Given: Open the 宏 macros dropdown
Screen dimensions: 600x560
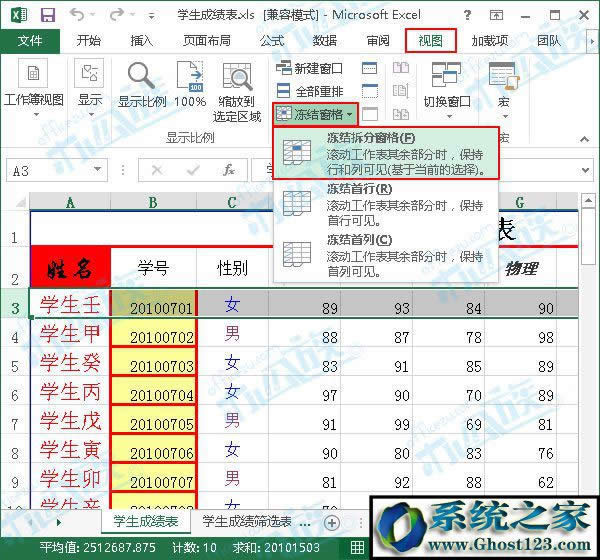Looking at the screenshot, I should coord(504,89).
